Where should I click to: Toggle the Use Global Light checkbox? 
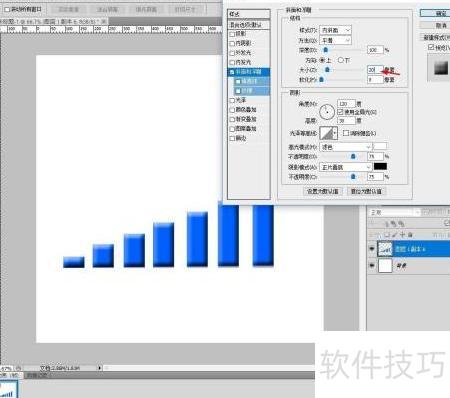click(x=340, y=112)
